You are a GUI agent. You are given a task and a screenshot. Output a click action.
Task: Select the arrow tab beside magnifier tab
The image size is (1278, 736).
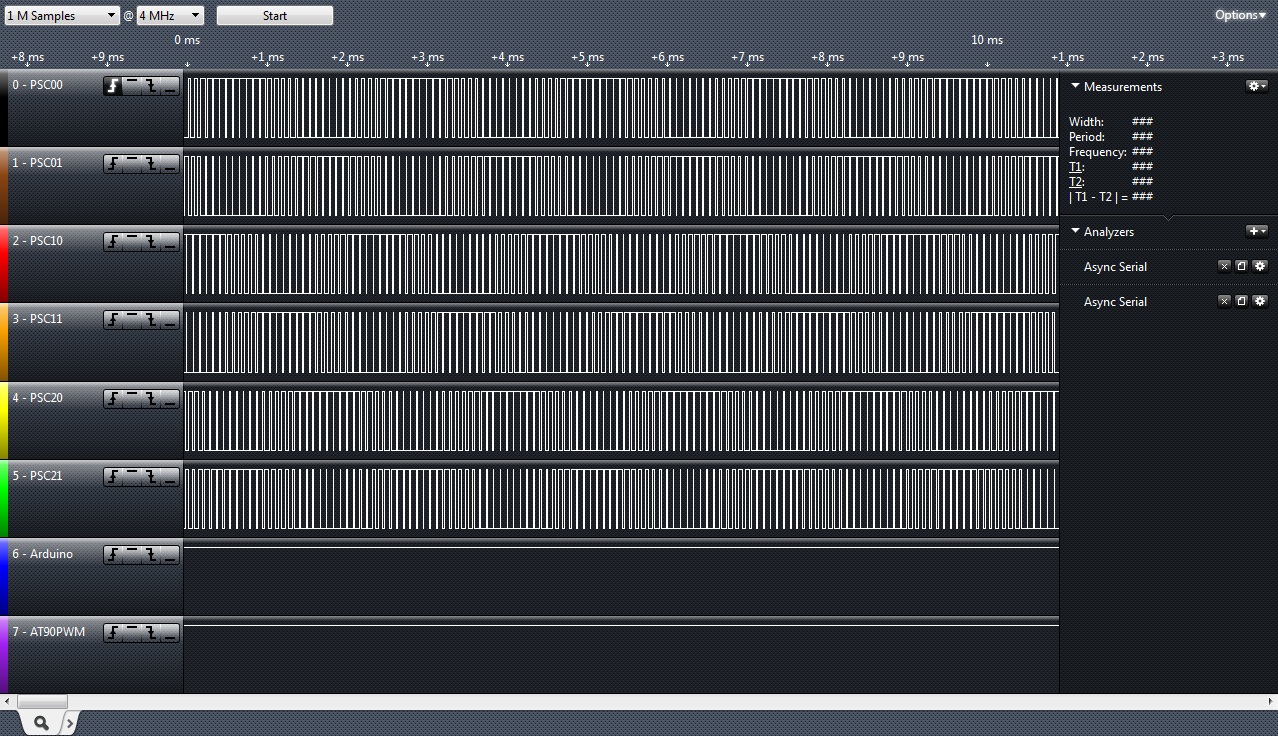(69, 722)
